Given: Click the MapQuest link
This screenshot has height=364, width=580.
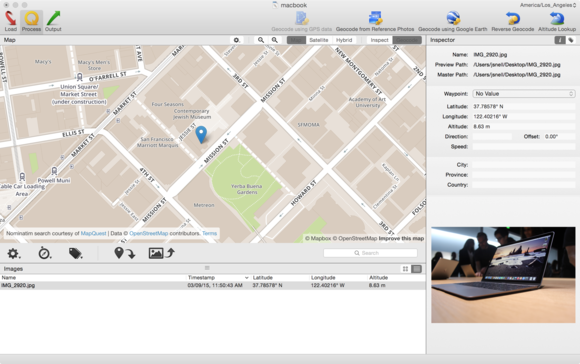Looking at the screenshot, I should pos(93,233).
